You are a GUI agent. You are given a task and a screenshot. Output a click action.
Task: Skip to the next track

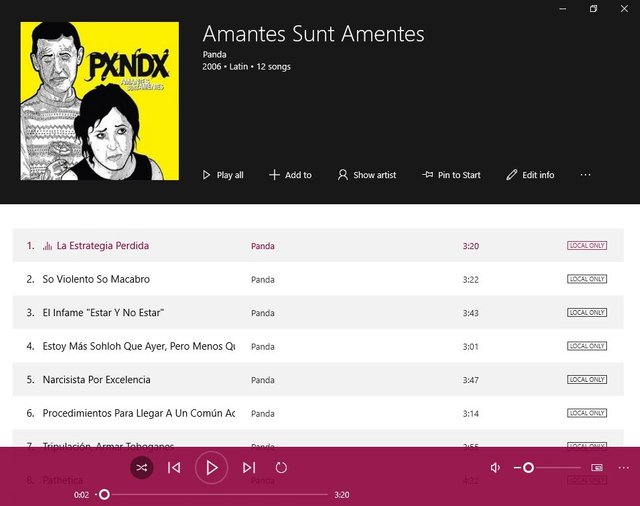(x=249, y=468)
